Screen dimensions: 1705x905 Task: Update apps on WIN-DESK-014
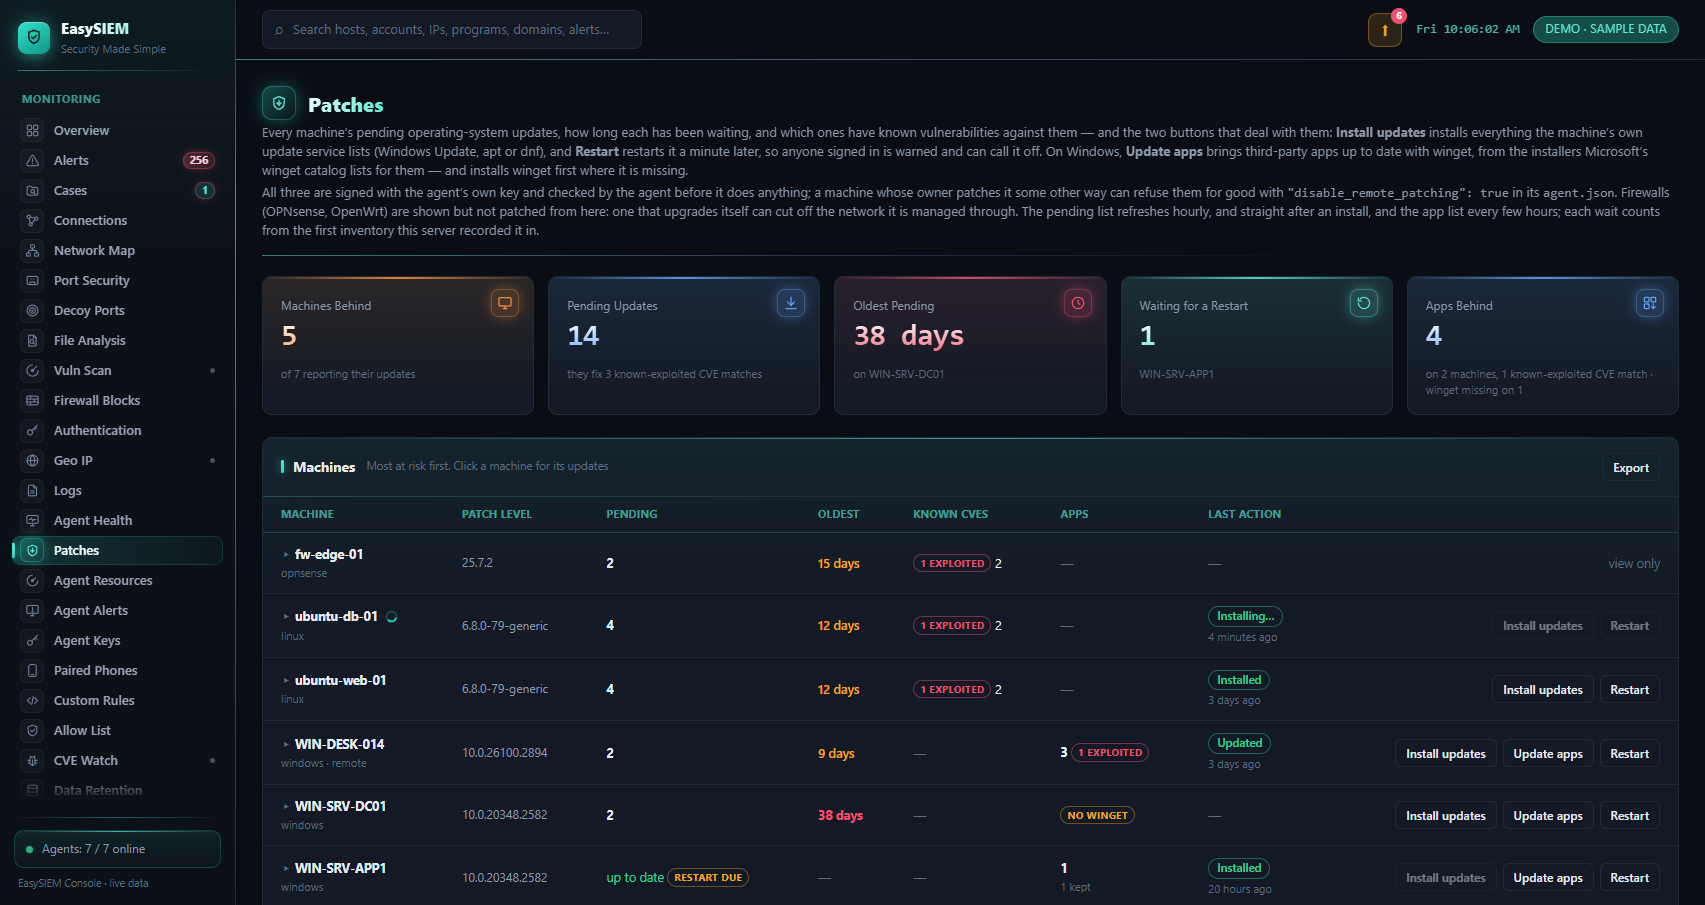point(1548,754)
